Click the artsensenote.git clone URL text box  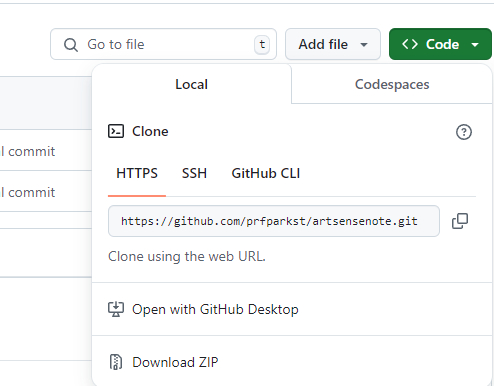[274, 221]
